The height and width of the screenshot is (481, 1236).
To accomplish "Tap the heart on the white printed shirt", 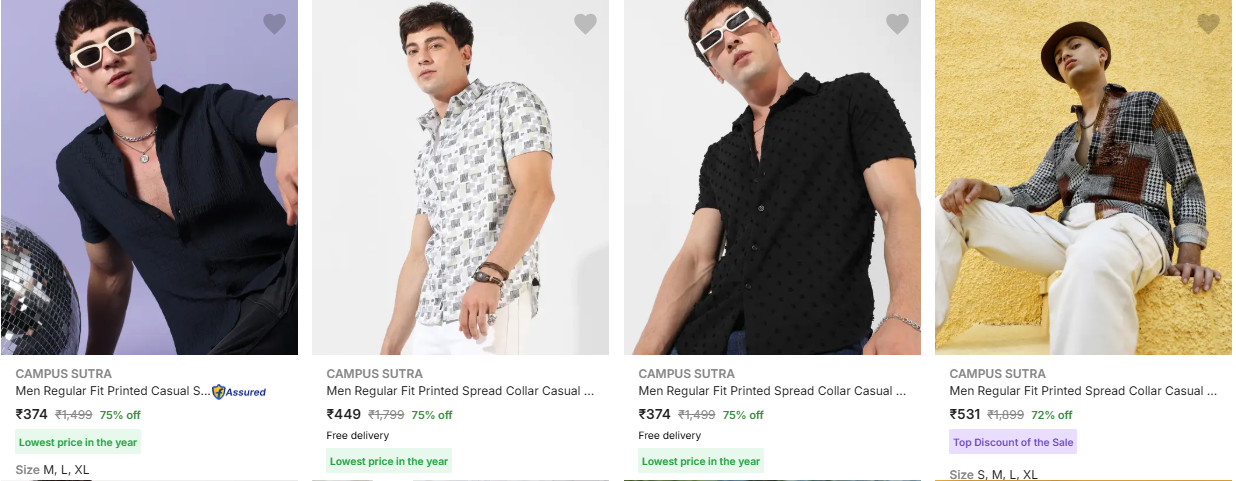I will 585,24.
